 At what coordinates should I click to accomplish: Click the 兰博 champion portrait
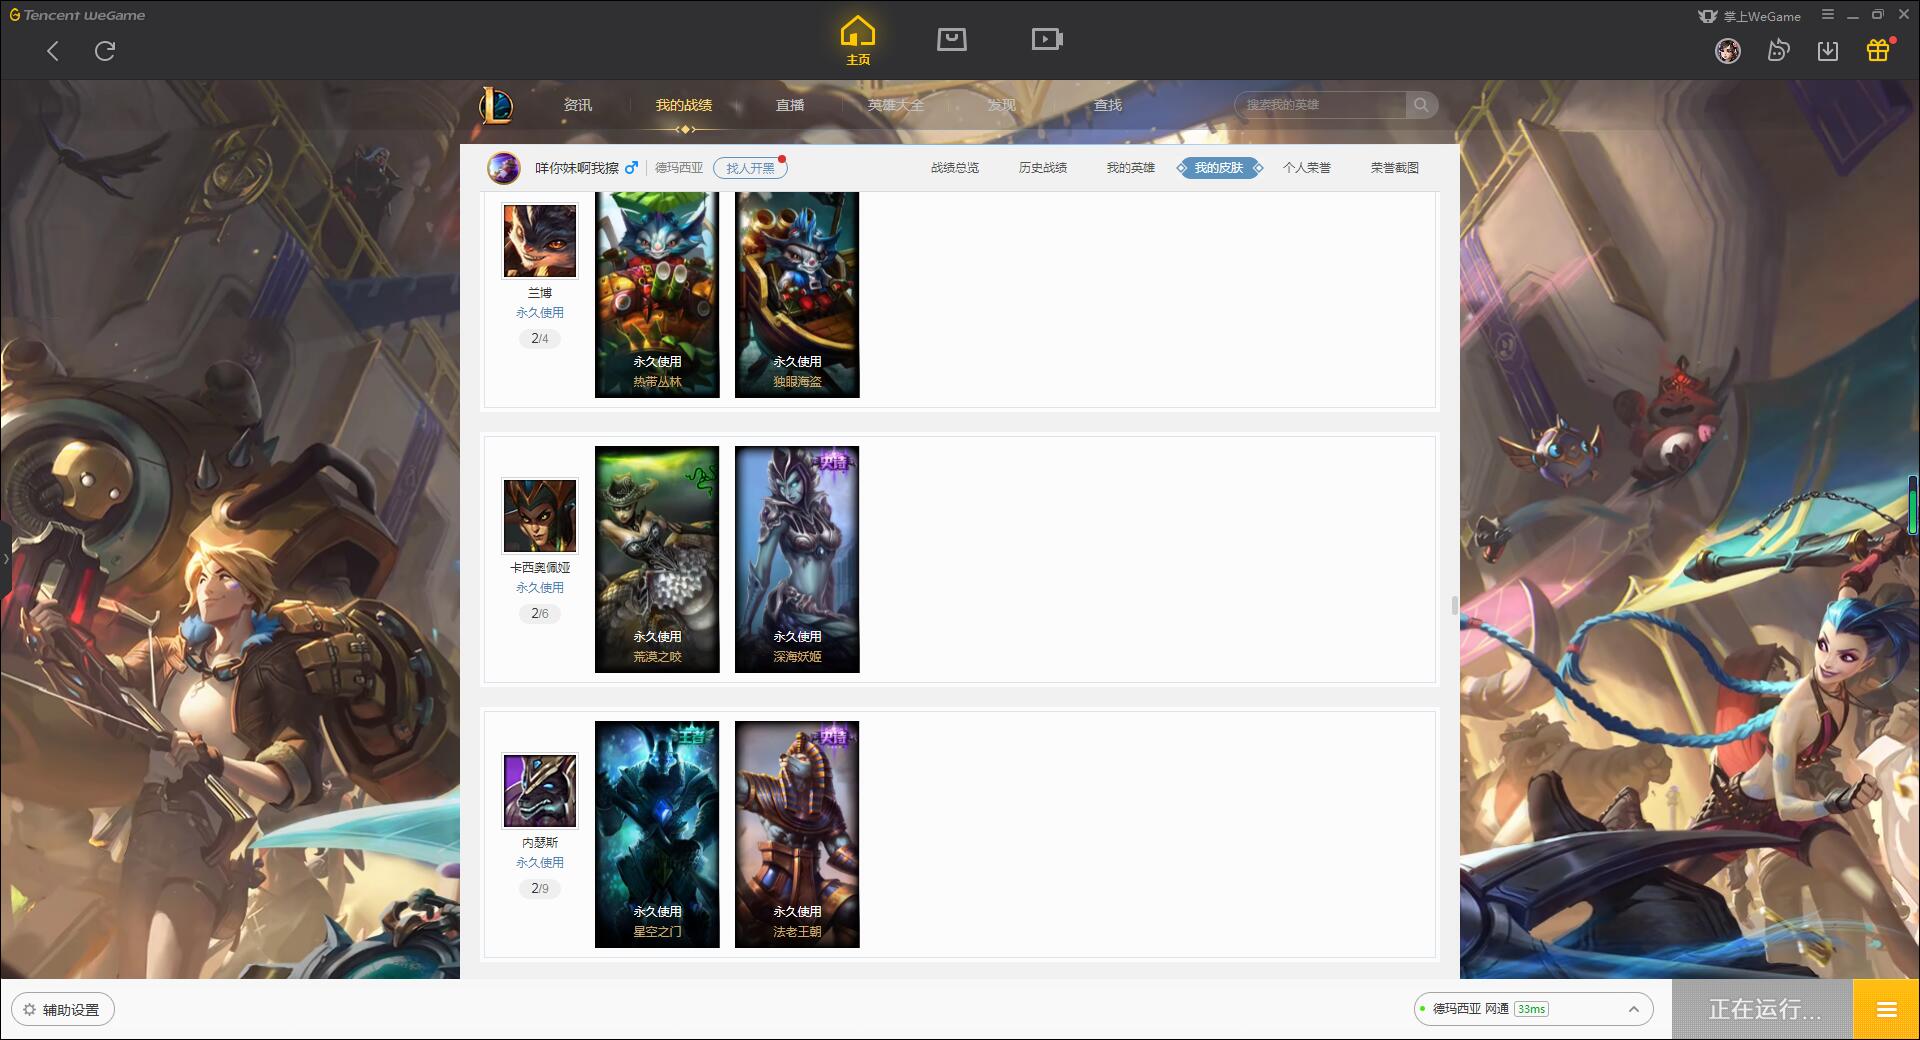click(x=540, y=241)
